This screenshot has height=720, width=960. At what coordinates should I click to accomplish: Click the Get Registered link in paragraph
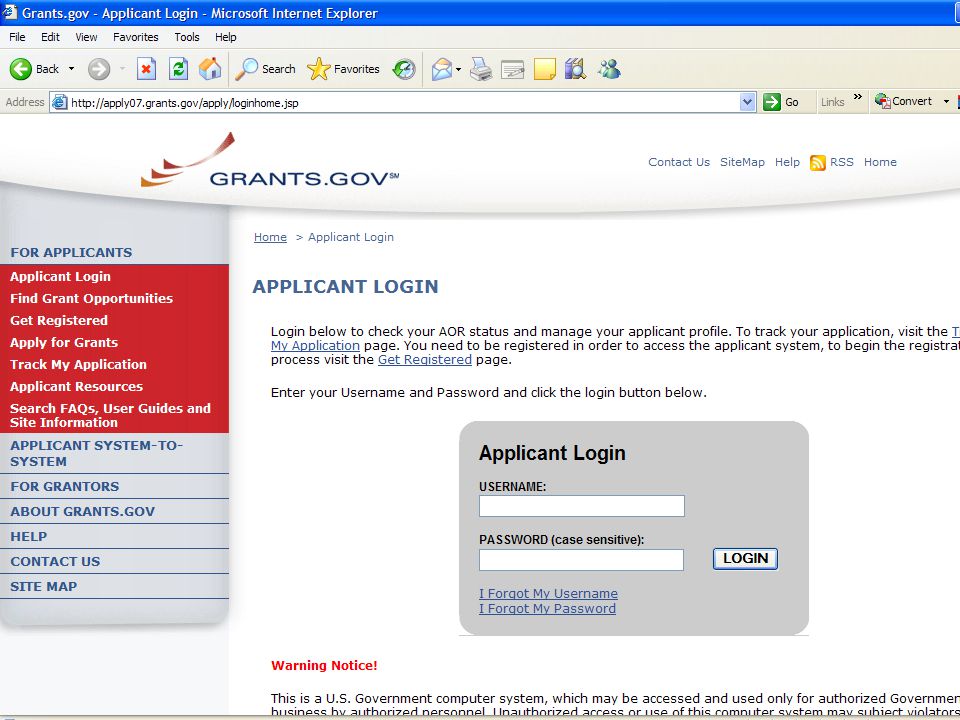(x=425, y=360)
